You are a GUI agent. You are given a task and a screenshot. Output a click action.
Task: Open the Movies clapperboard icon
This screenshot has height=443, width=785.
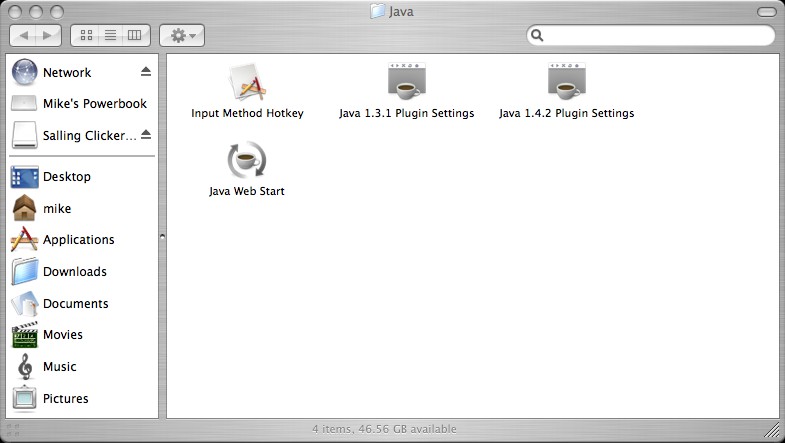(25, 334)
